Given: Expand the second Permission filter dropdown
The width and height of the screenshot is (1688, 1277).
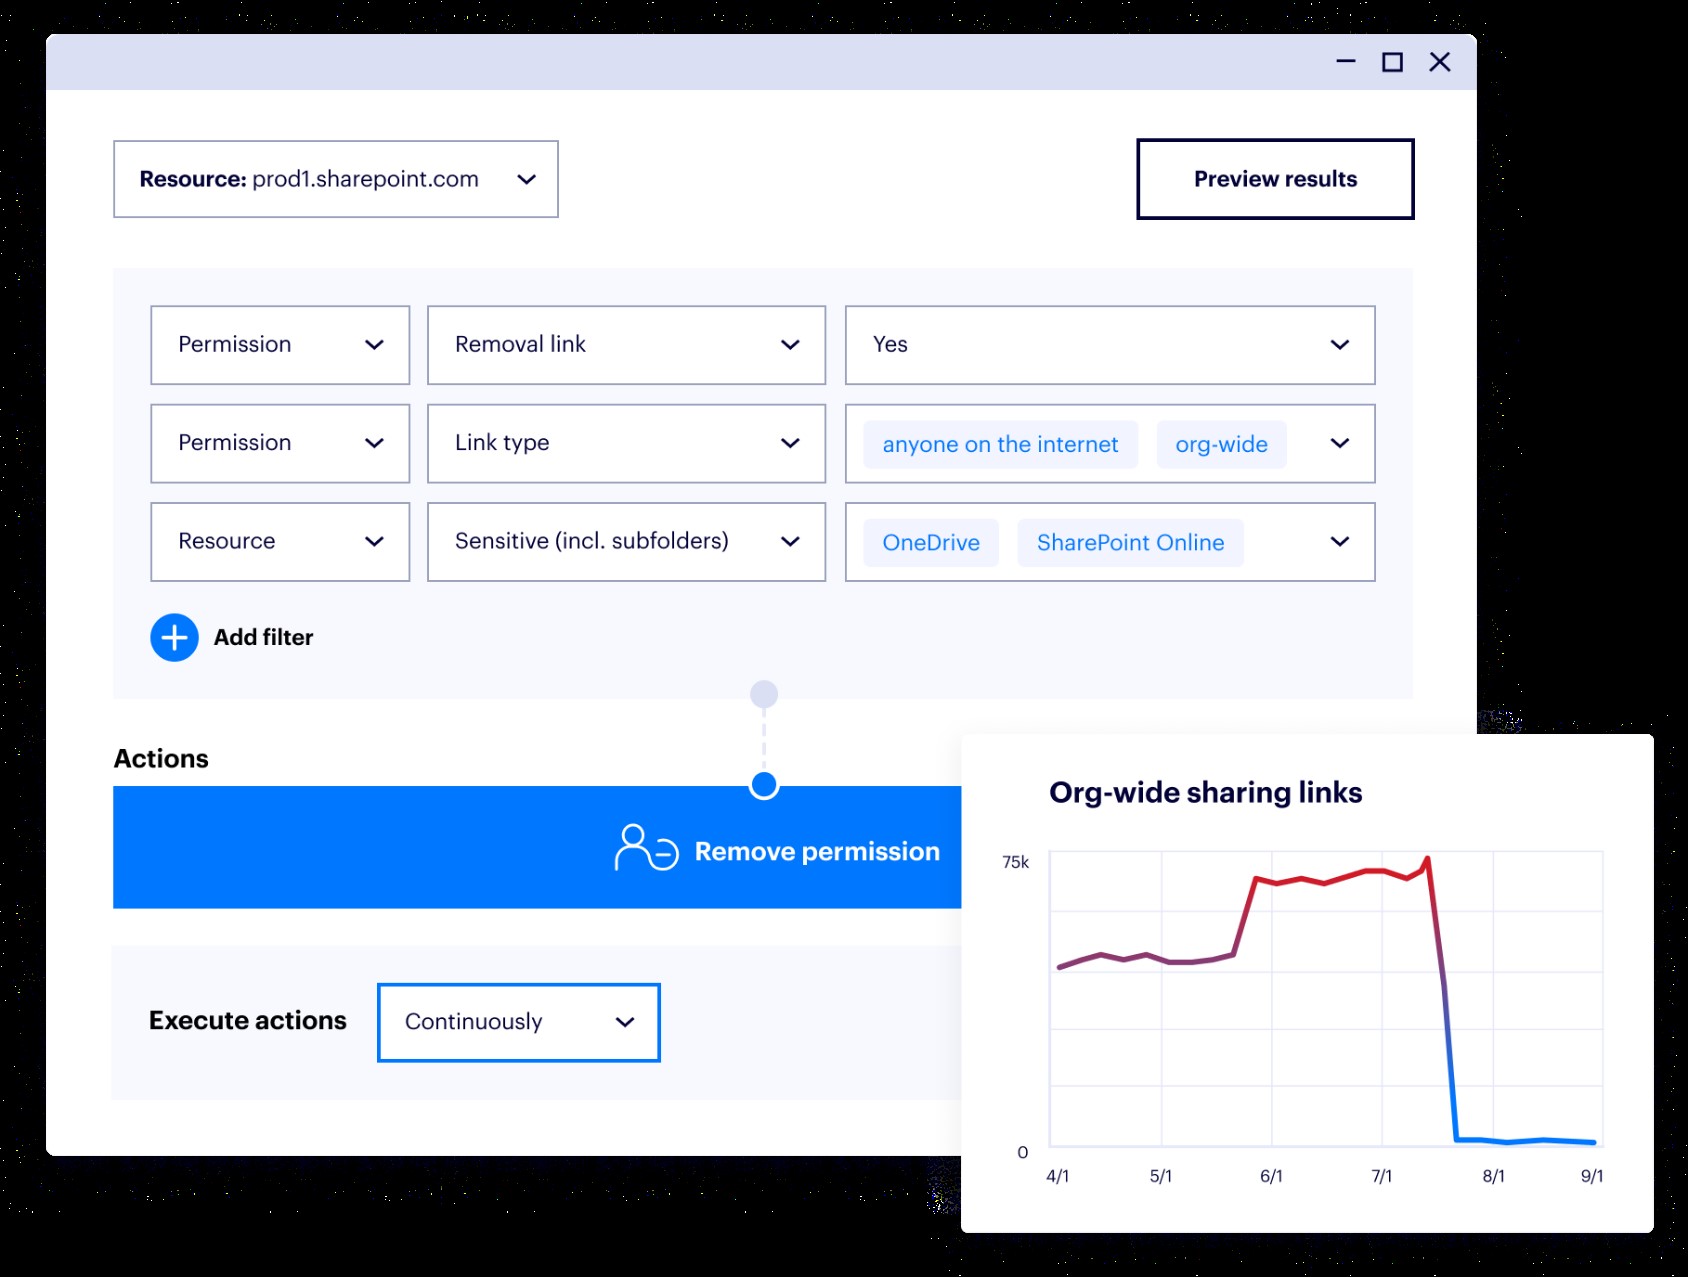Looking at the screenshot, I should click(x=280, y=443).
